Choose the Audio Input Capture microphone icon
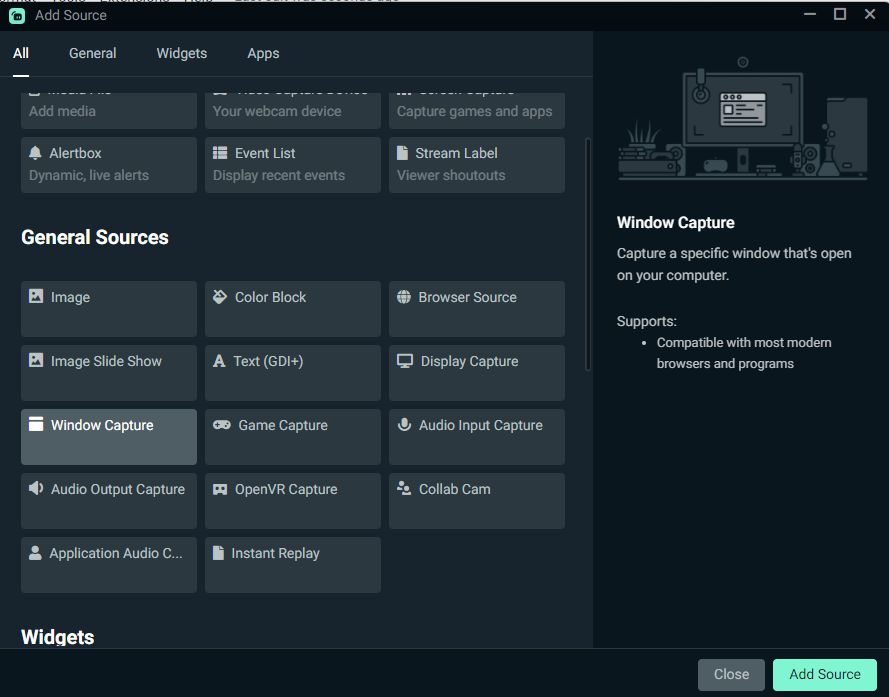The height and width of the screenshot is (697, 889). pyautogui.click(x=404, y=425)
